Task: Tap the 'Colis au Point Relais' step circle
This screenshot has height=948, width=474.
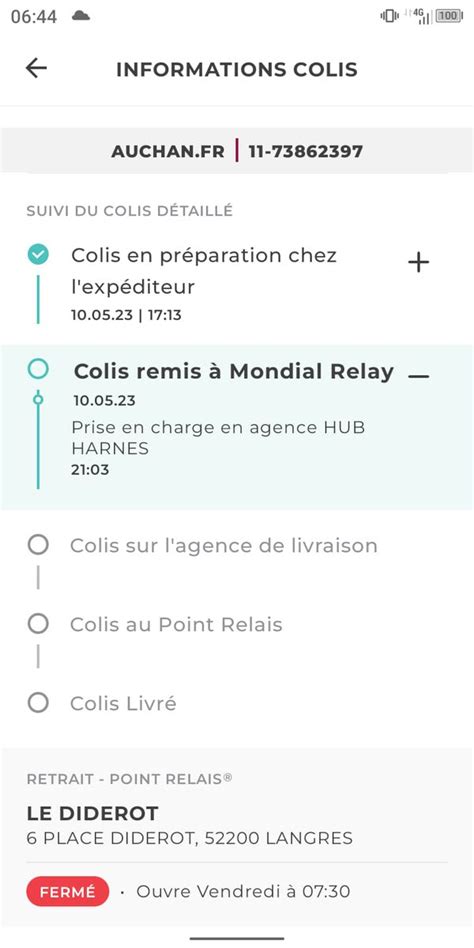Action: point(38,624)
